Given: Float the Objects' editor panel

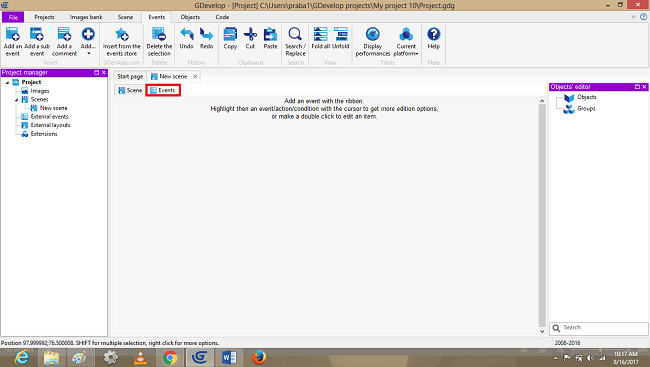Looking at the screenshot, I should click(x=637, y=87).
